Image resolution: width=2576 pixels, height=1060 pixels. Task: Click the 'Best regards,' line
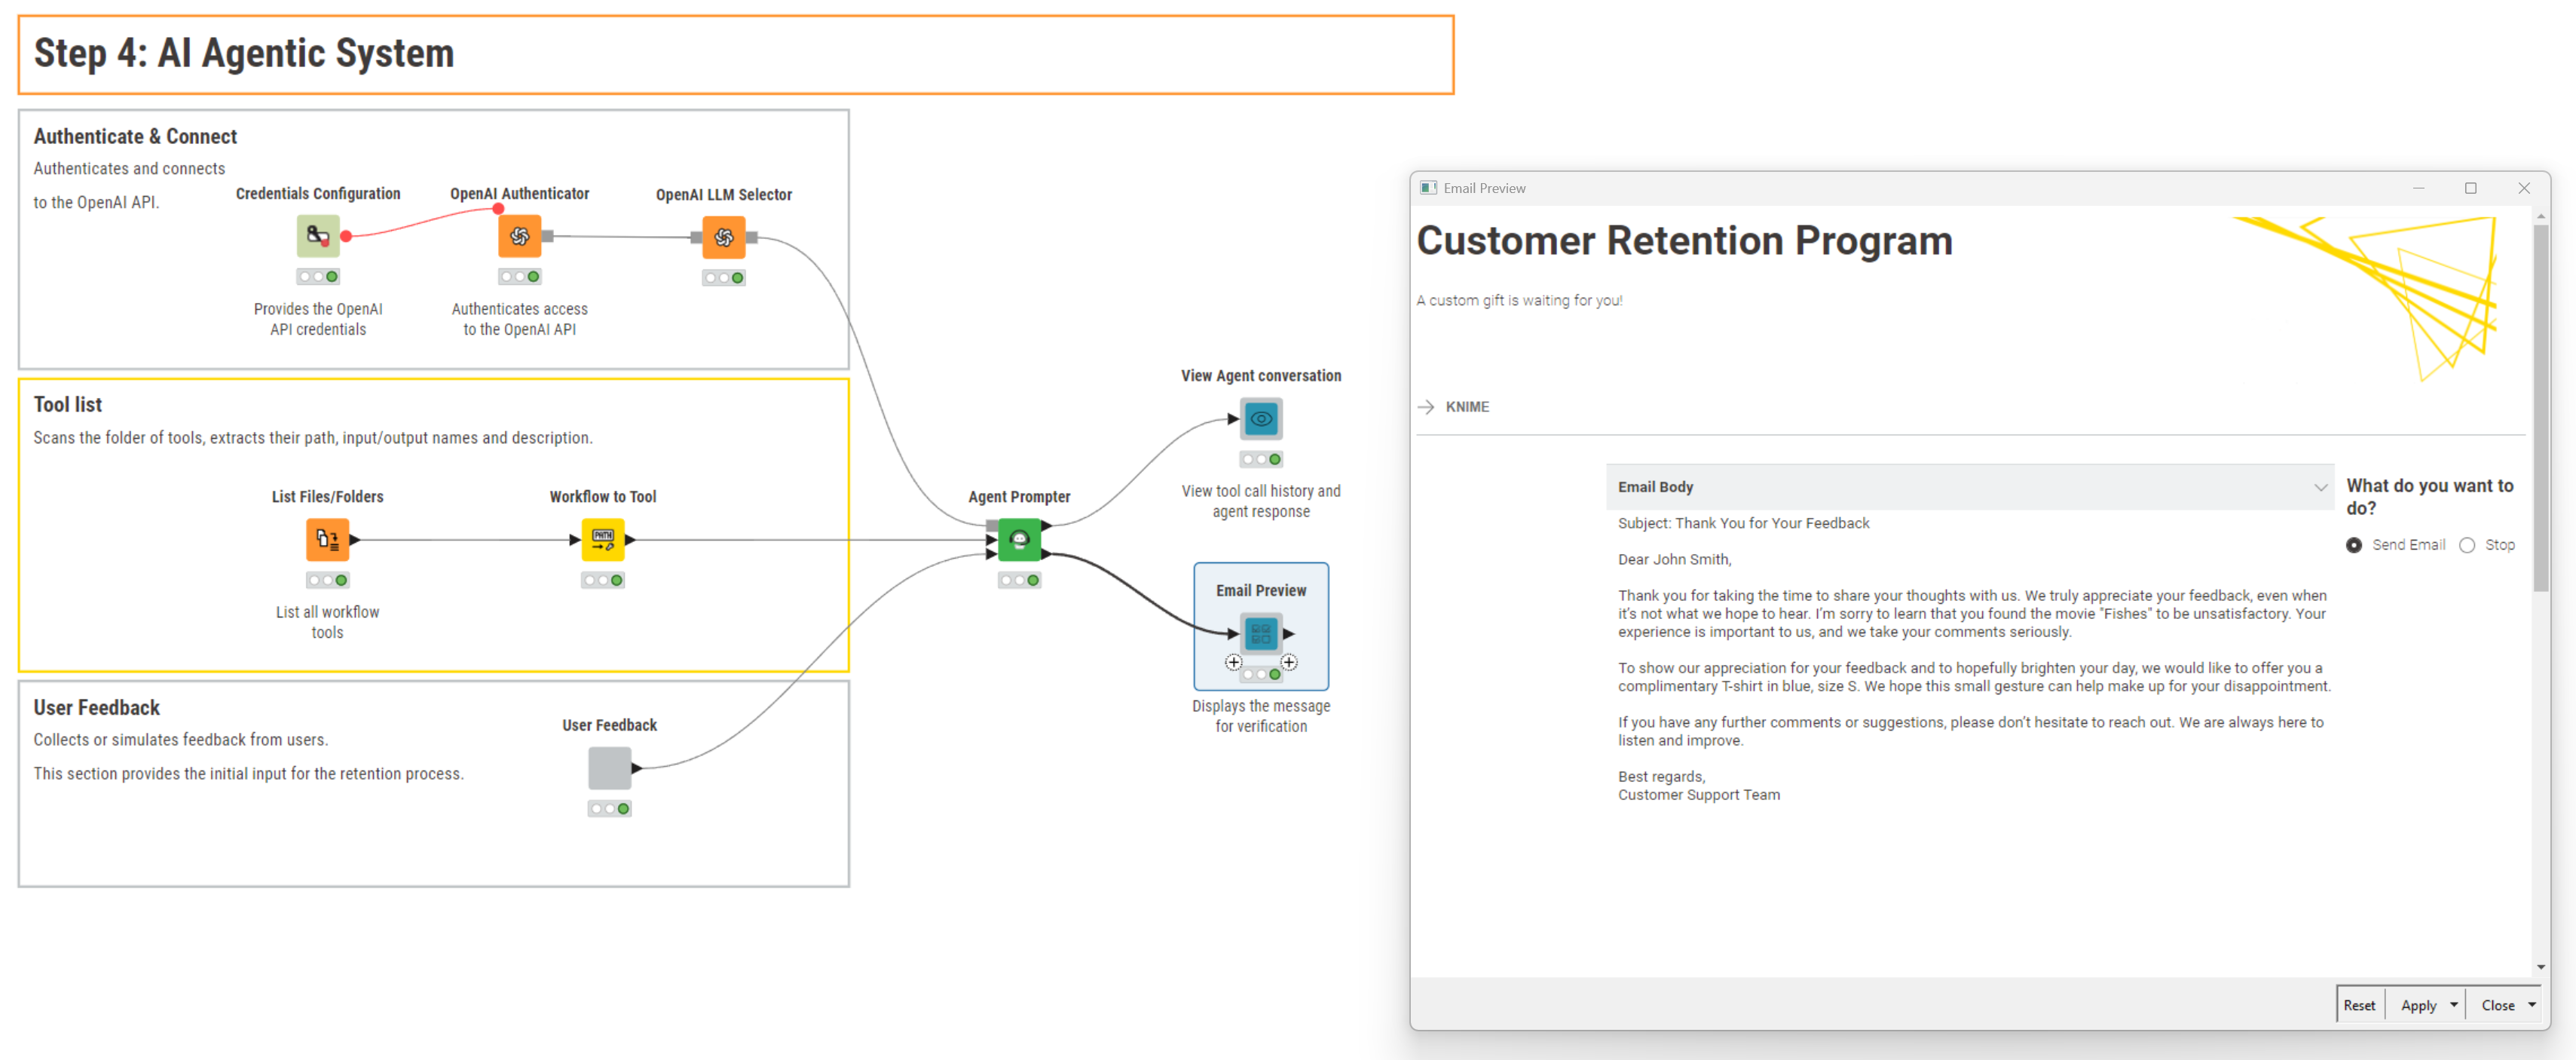coord(1661,777)
